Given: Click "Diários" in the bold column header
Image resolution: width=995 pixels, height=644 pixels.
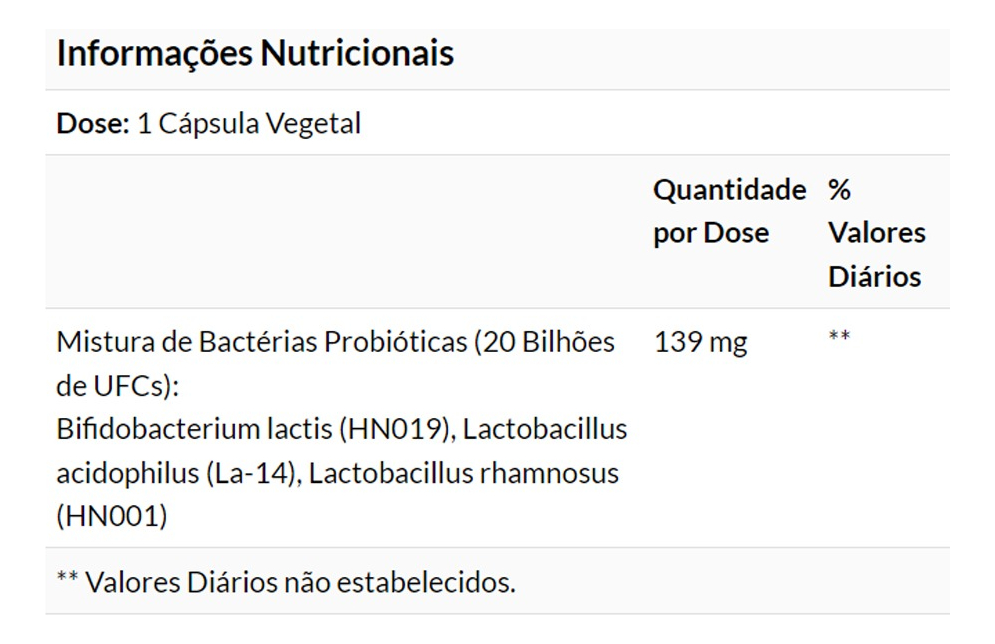Looking at the screenshot, I should pos(874,277).
